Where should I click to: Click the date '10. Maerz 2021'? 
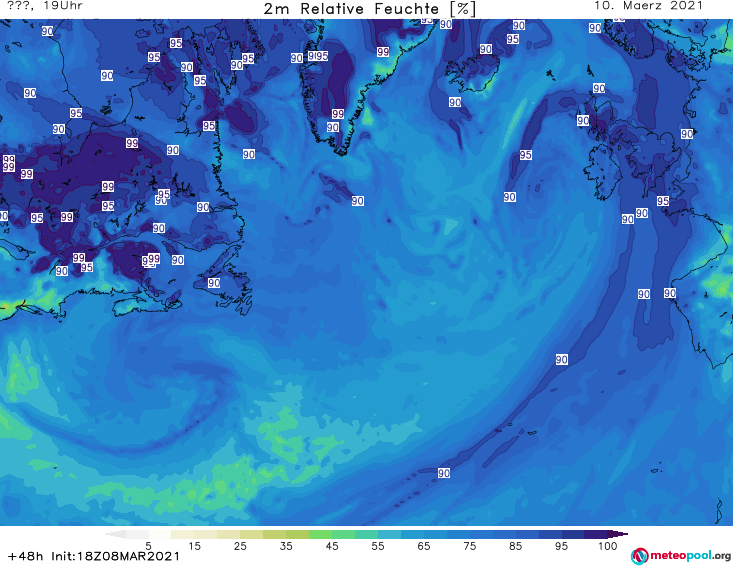pos(648,6)
